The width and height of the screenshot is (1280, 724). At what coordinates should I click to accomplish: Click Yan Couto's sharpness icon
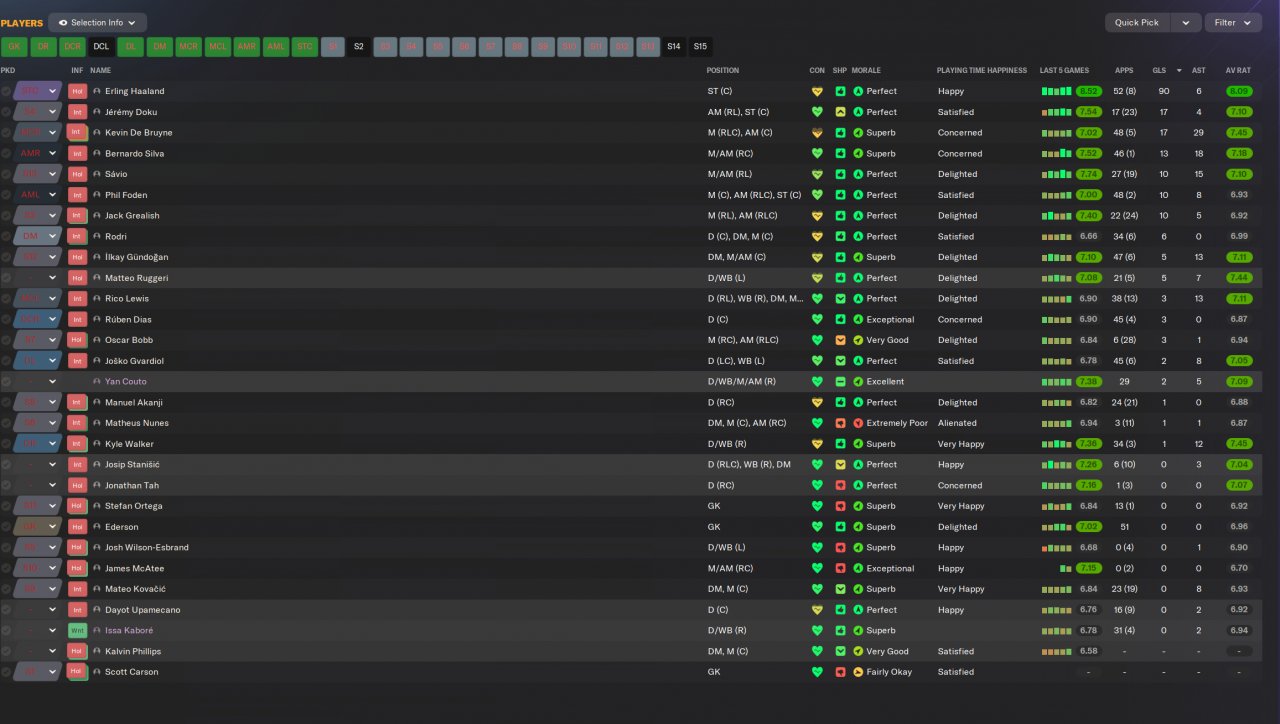(840, 382)
